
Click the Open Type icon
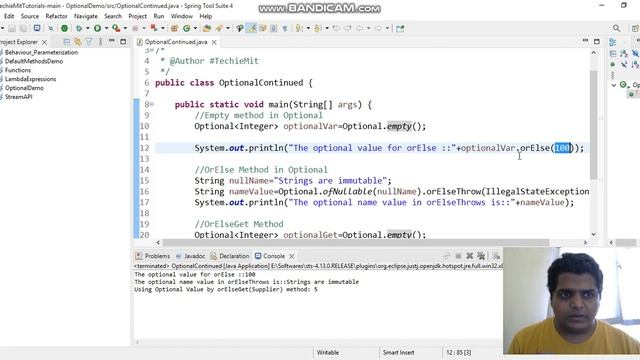pos(207,28)
